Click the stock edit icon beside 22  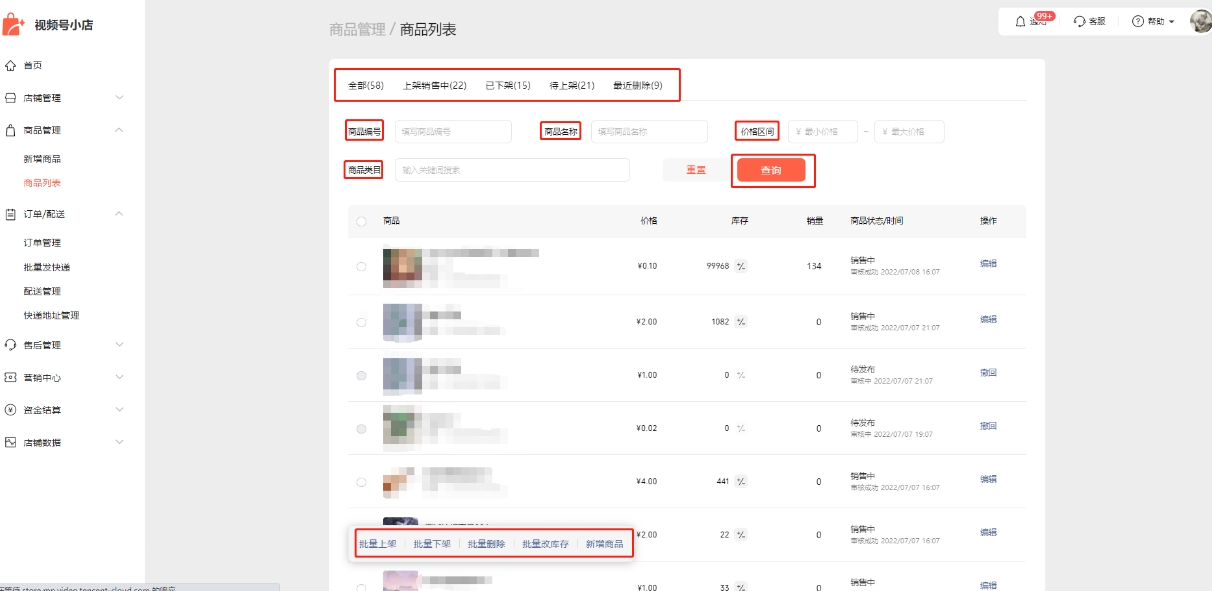741,535
